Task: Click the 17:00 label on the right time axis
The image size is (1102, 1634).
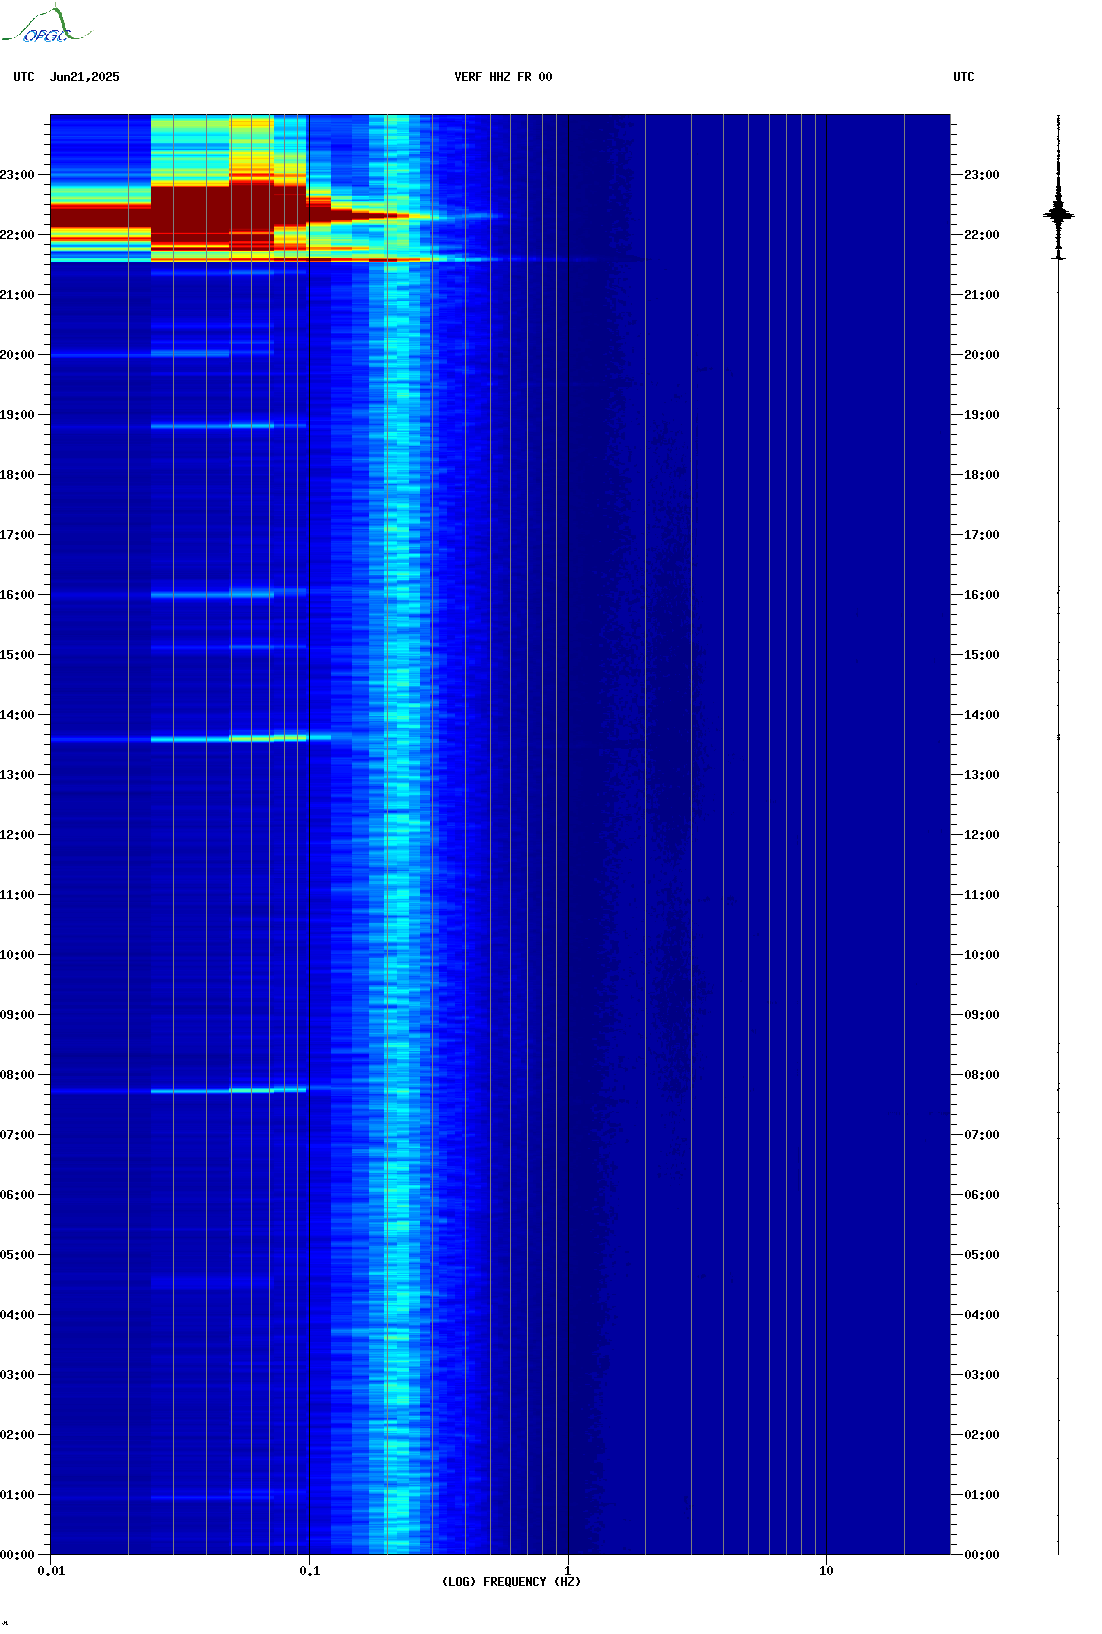Action: coord(981,535)
